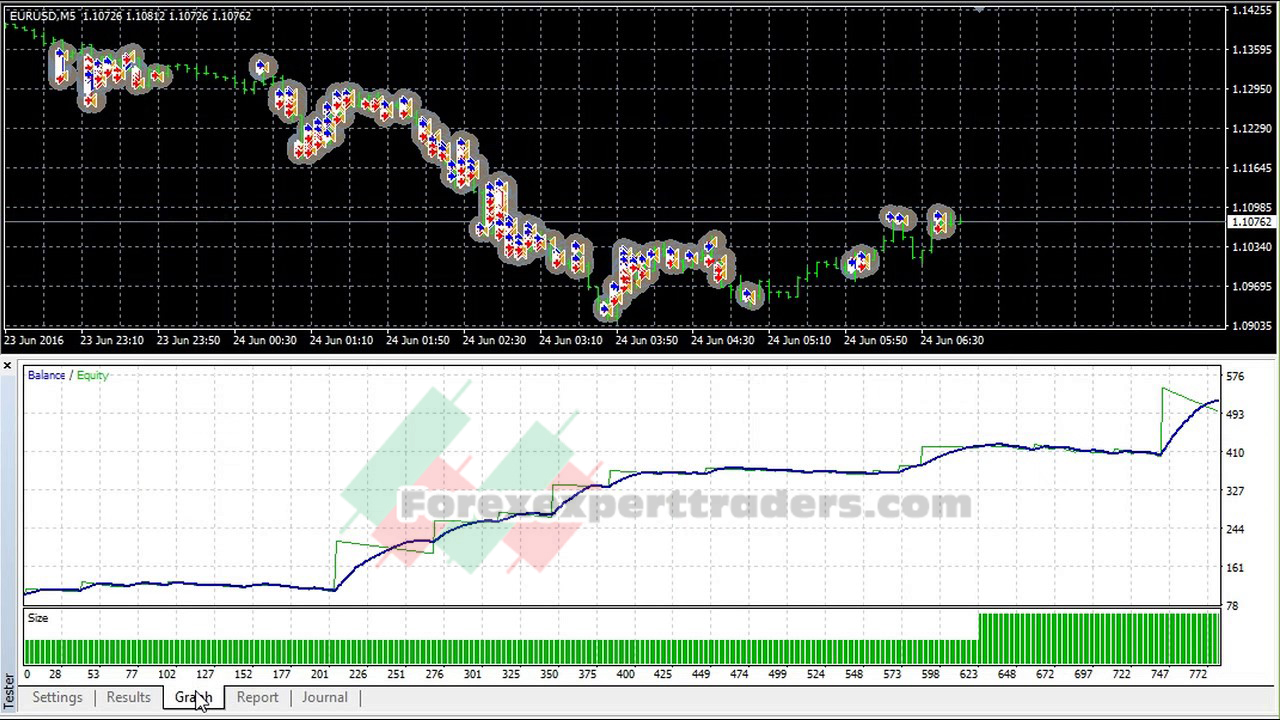Click trade number 623 on graph axis
The width and height of the screenshot is (1280, 720).
point(968,674)
